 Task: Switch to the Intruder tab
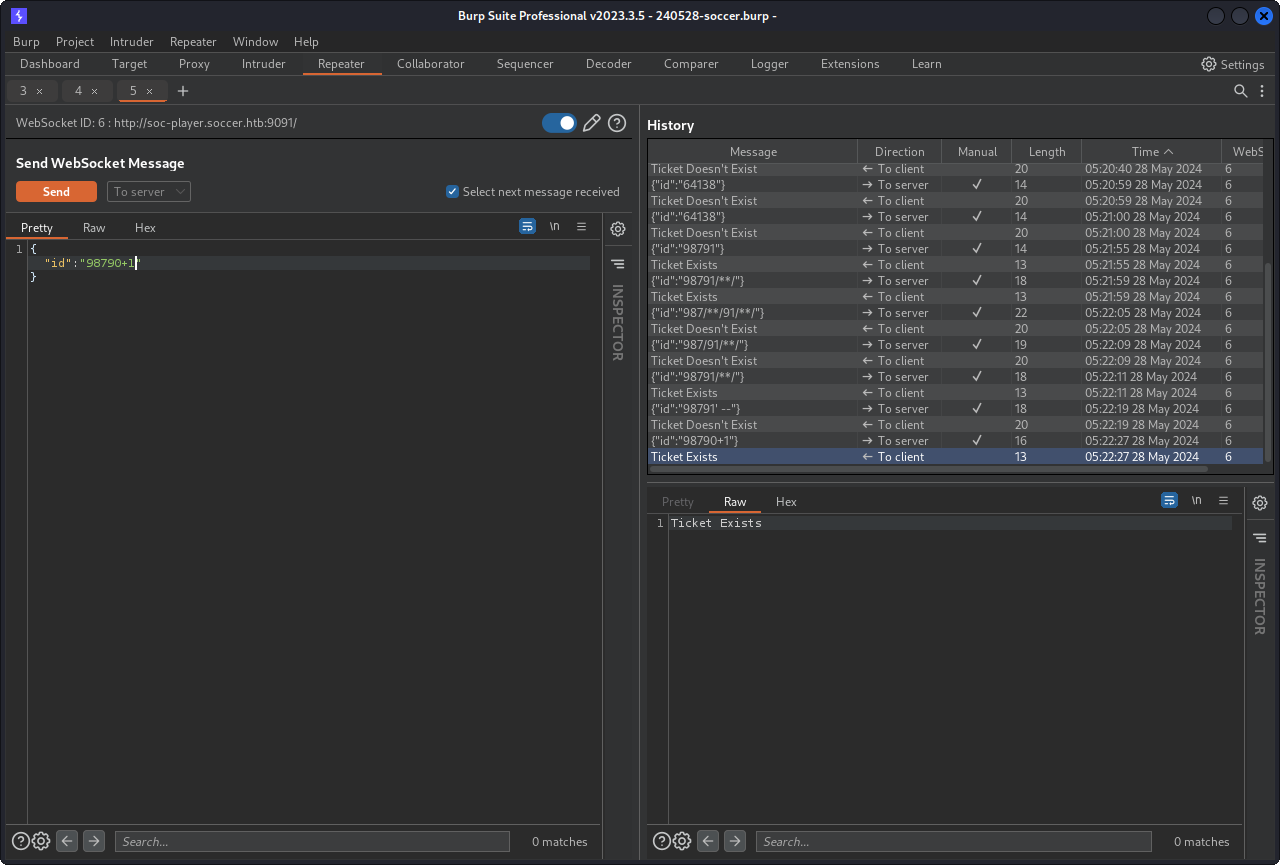263,64
